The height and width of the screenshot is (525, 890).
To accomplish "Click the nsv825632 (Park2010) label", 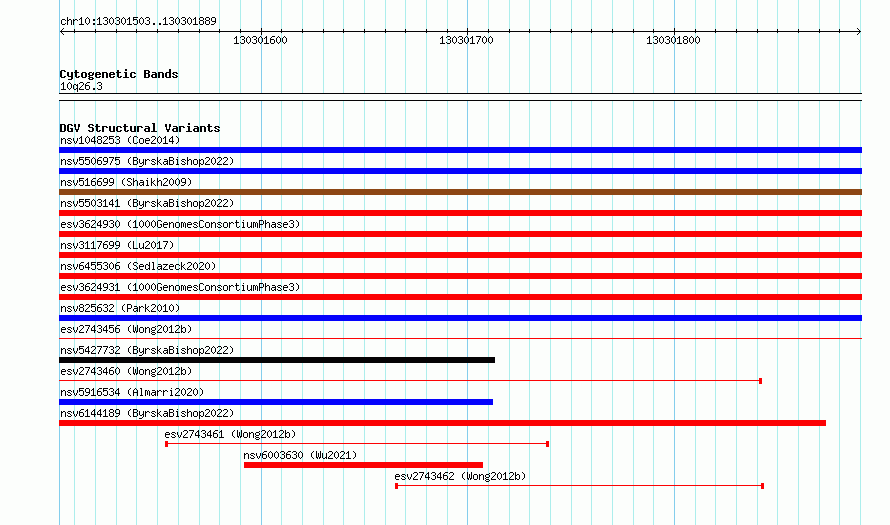I will point(120,308).
